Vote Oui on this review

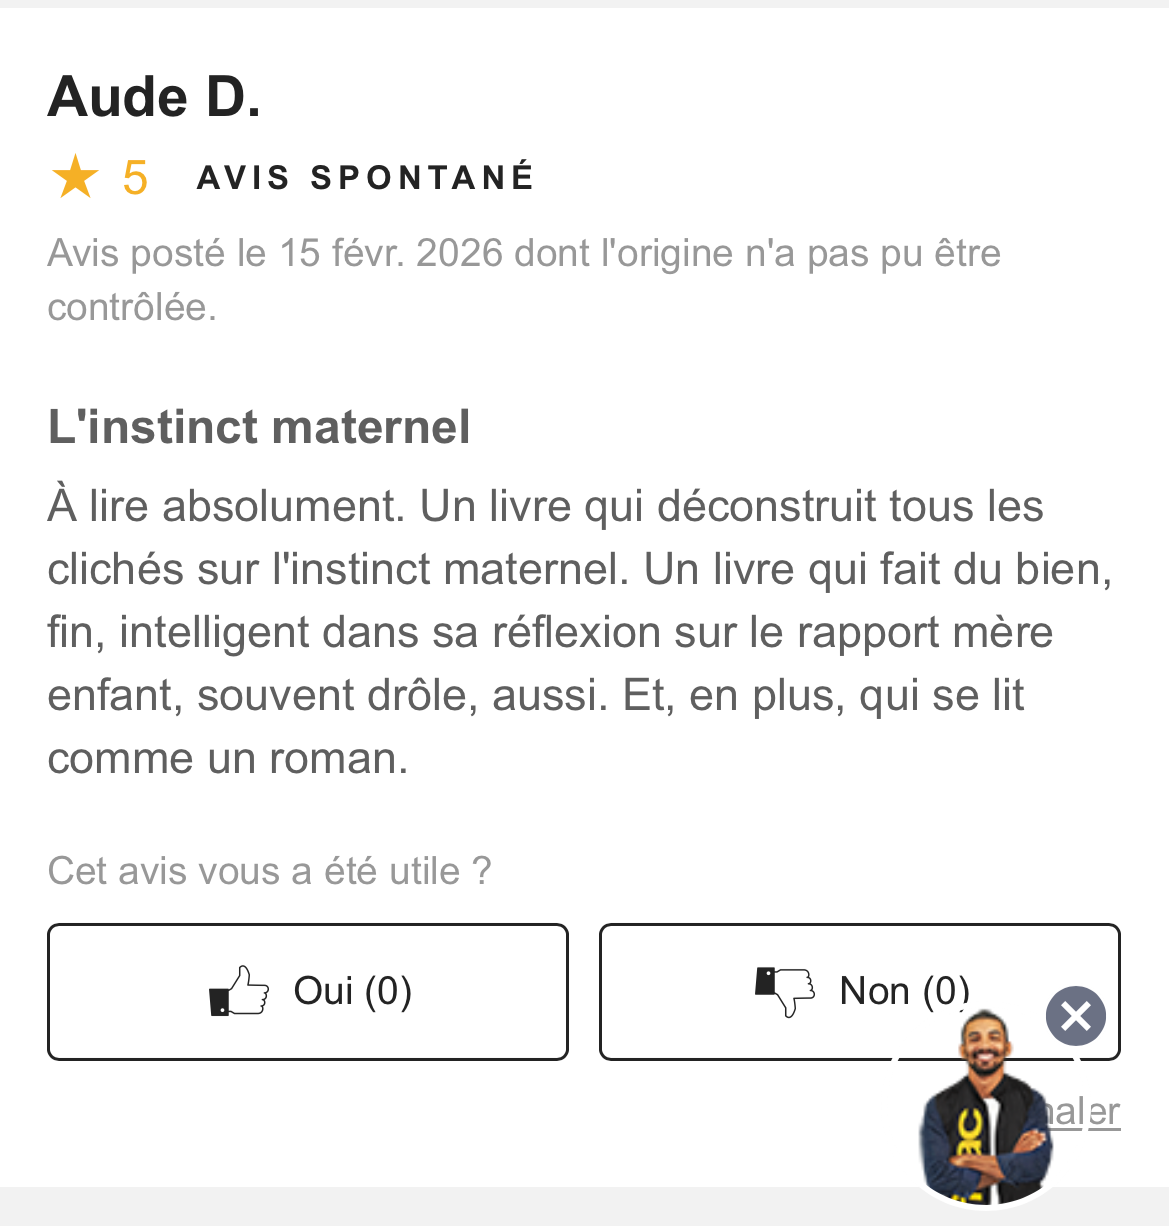pyautogui.click(x=308, y=991)
